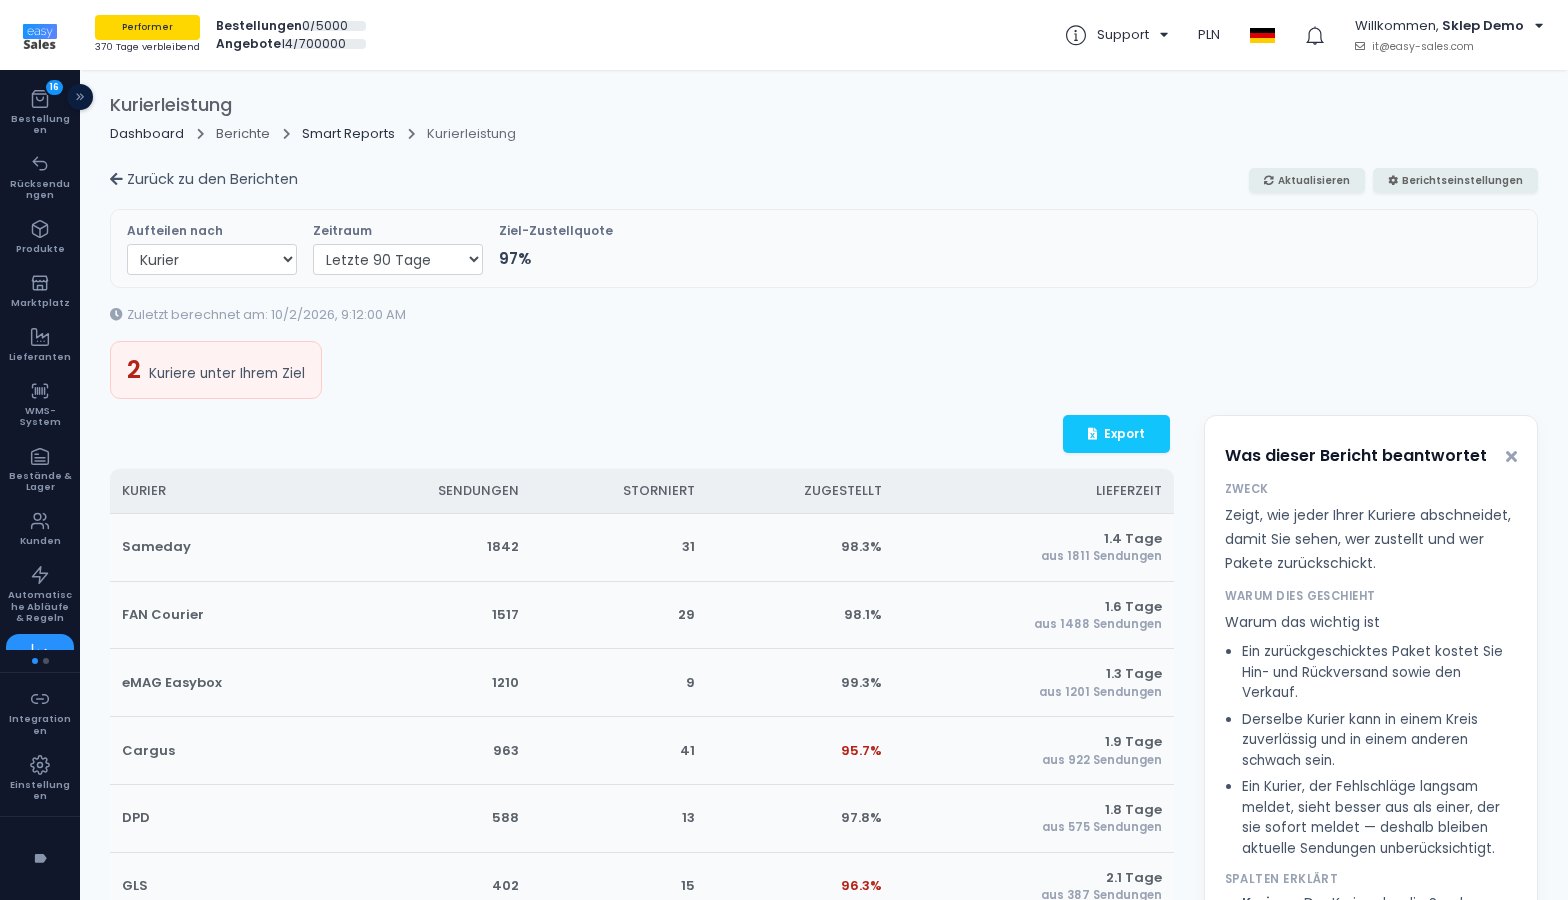The width and height of the screenshot is (1568, 900).
Task: Open Marktplatz sidebar section
Action: pos(40,291)
